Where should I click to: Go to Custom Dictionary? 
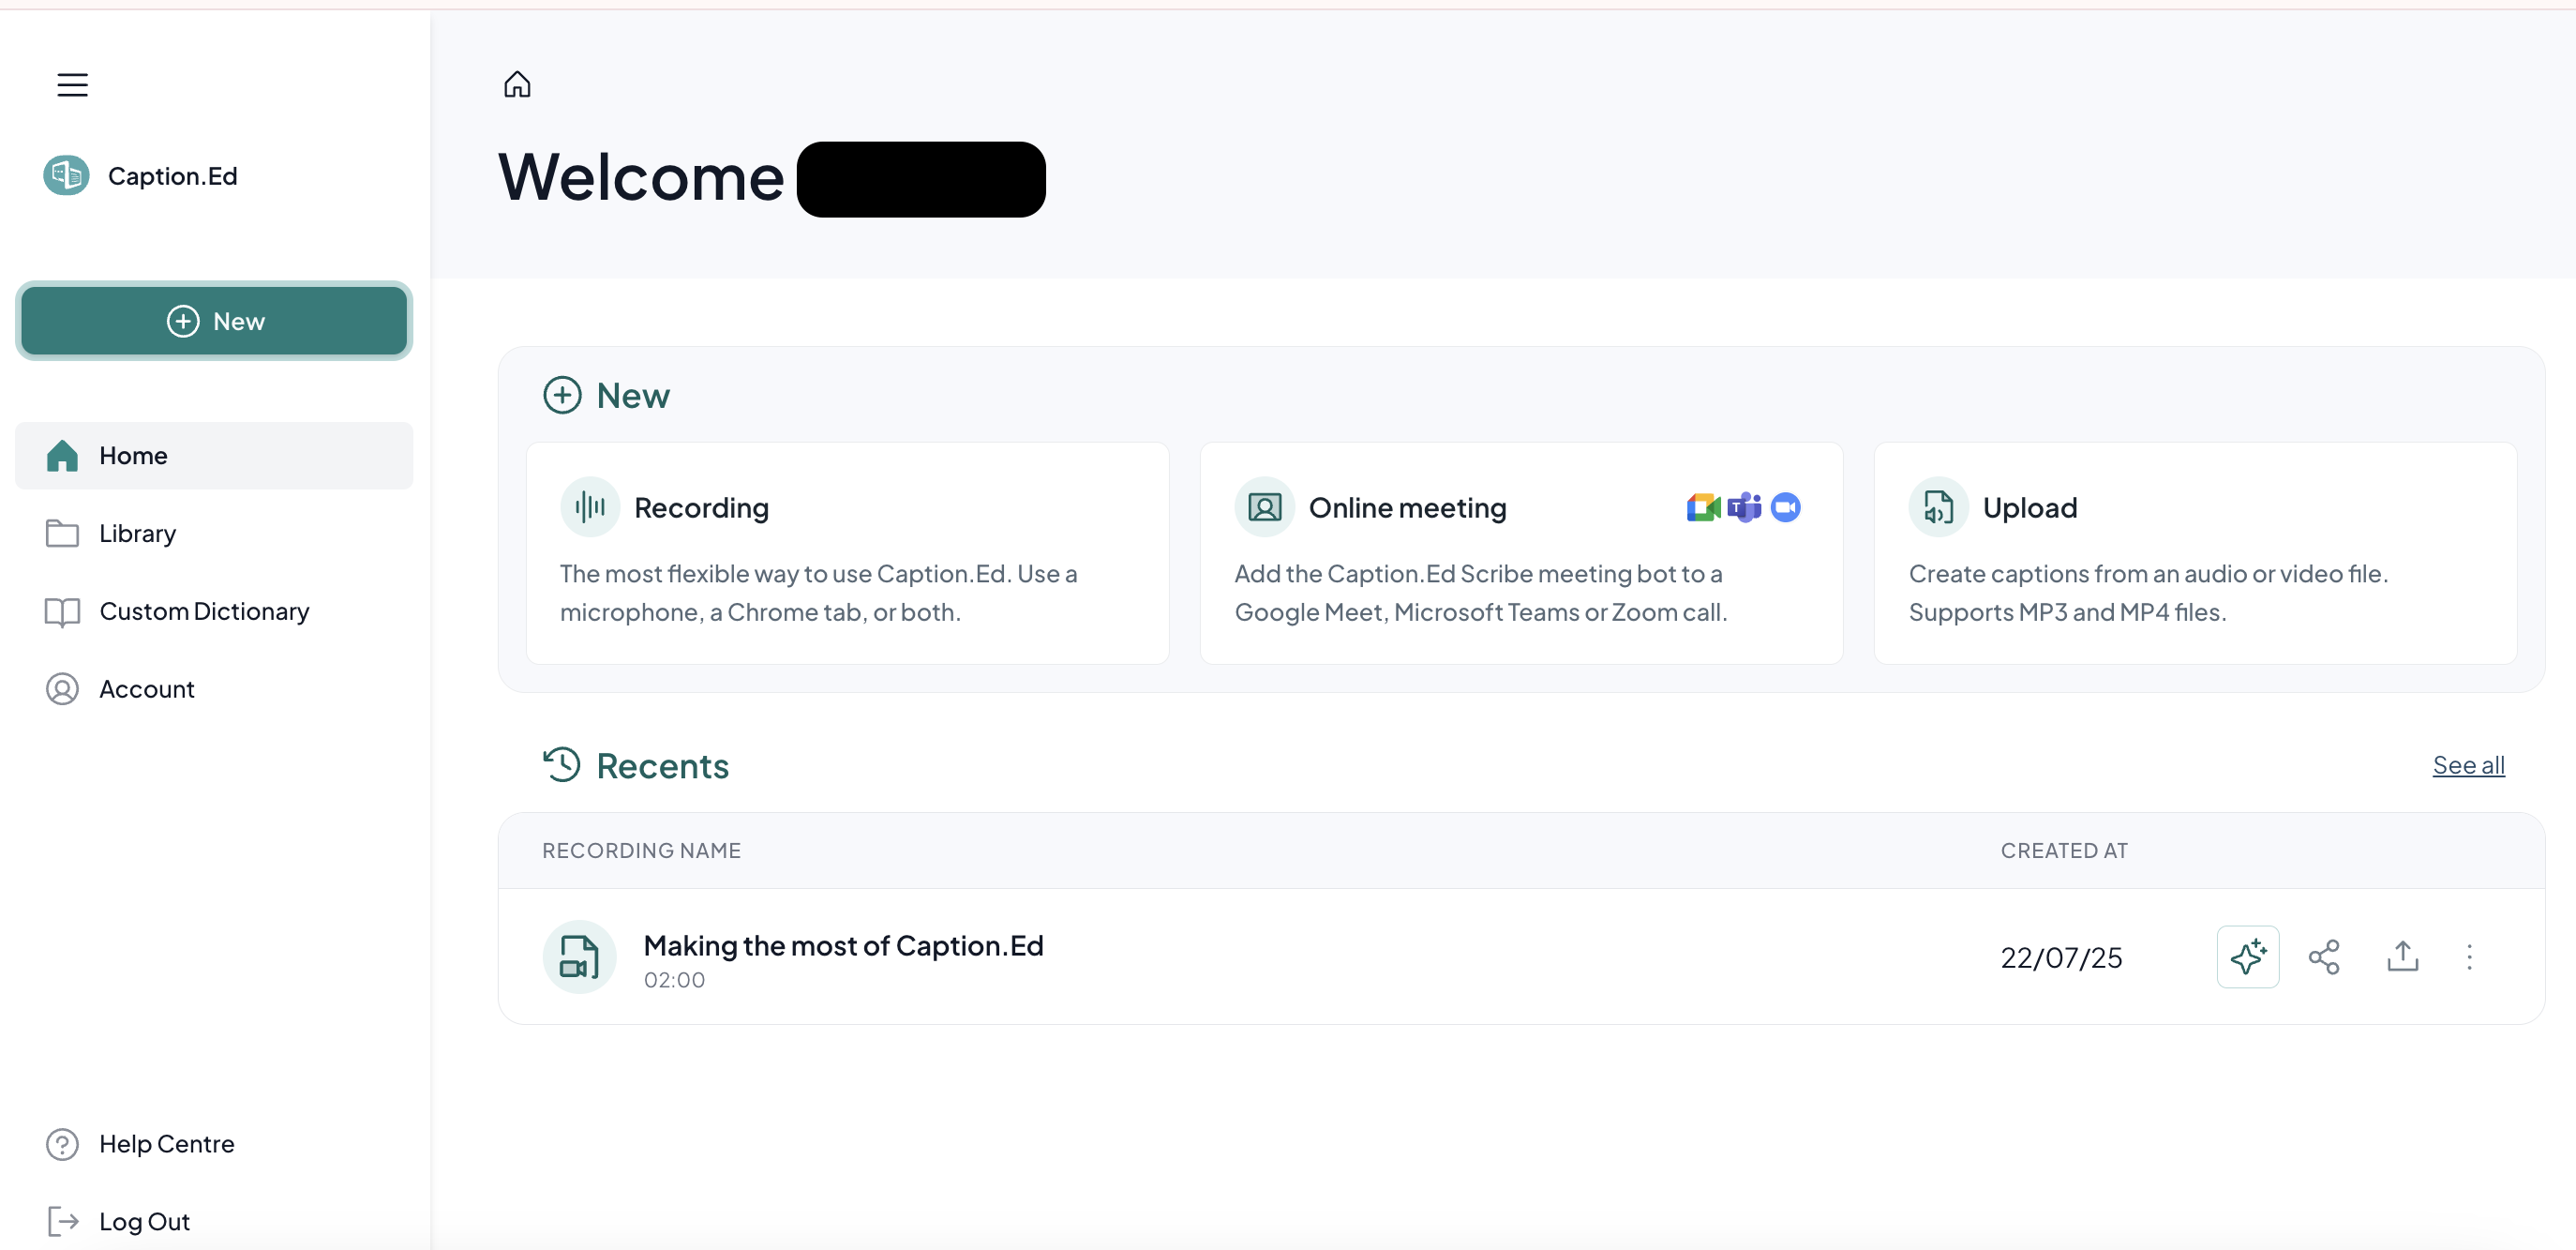tap(214, 612)
